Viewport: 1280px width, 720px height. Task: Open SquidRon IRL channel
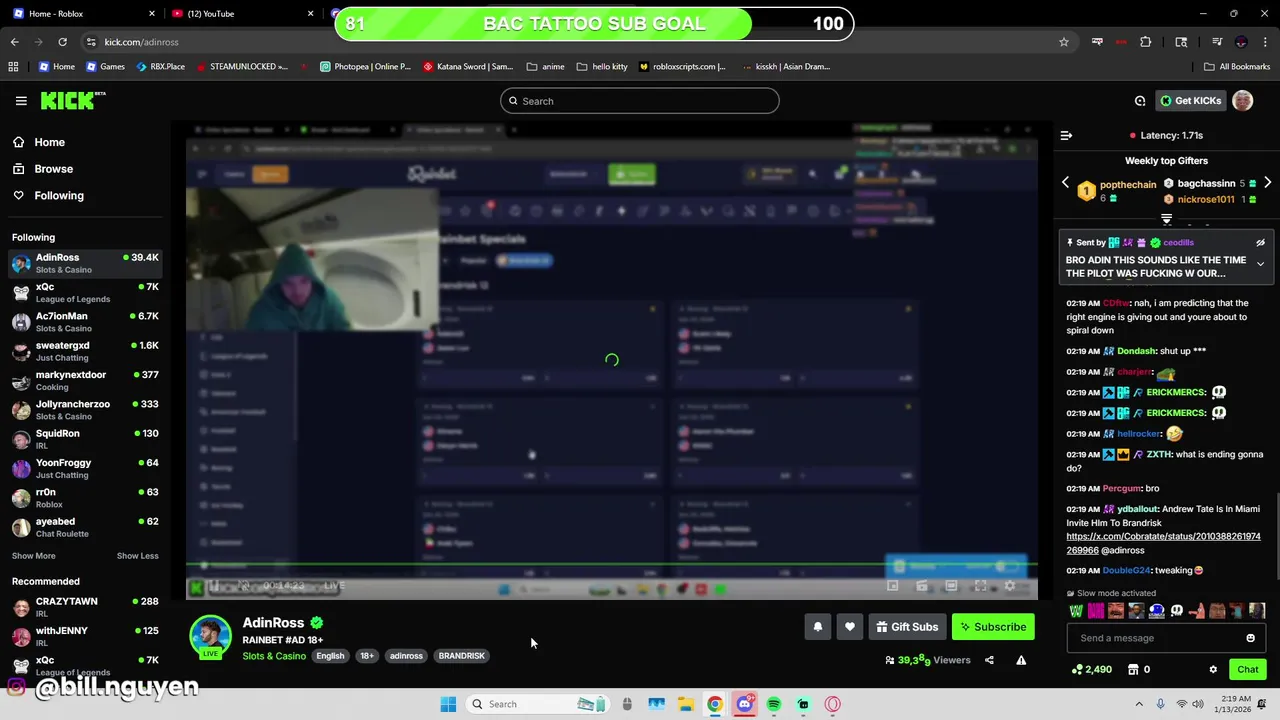point(85,439)
